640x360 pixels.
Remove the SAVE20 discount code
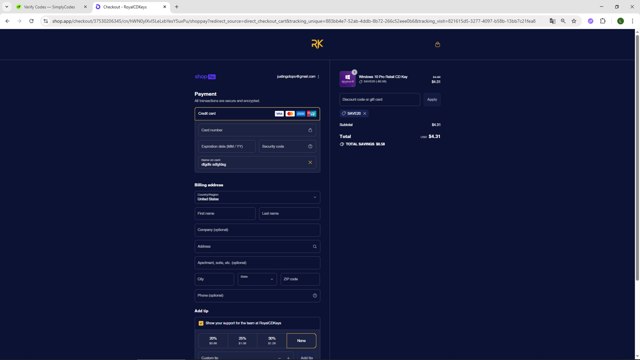(x=364, y=113)
